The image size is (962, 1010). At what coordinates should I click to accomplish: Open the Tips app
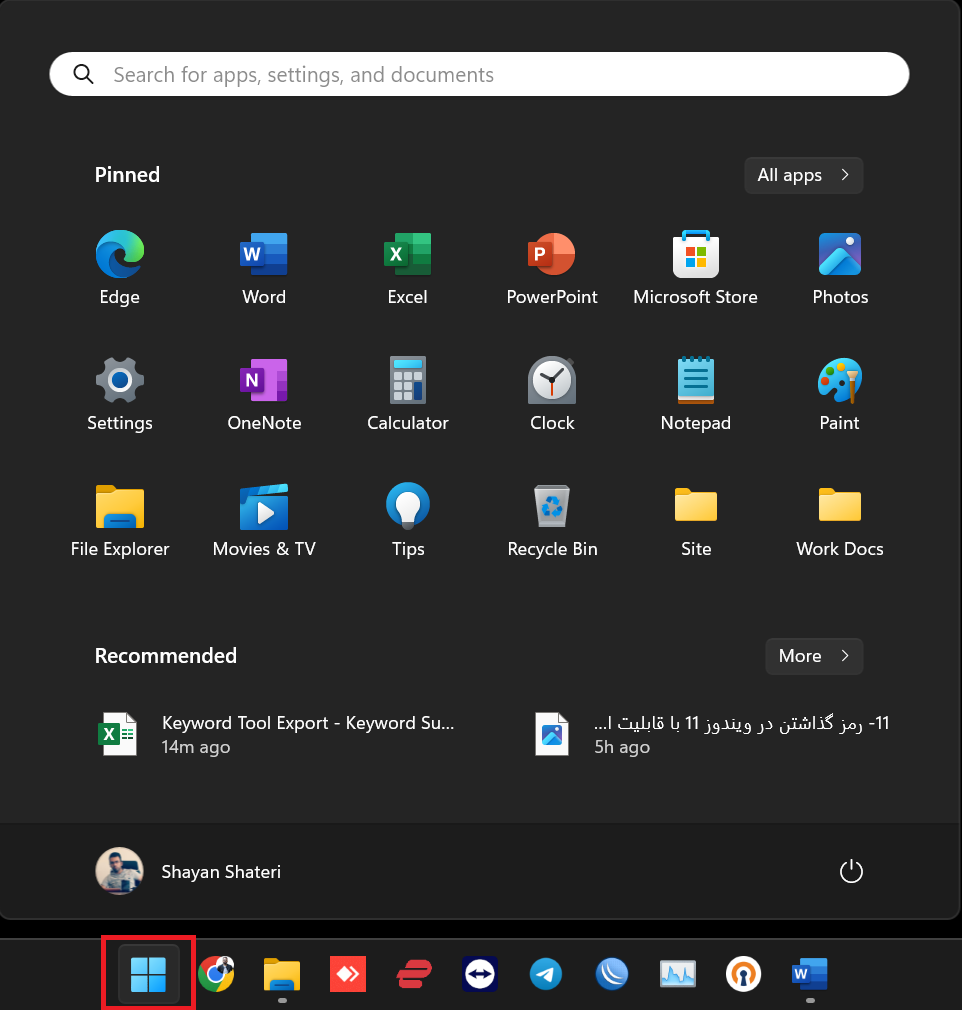pyautogui.click(x=407, y=520)
